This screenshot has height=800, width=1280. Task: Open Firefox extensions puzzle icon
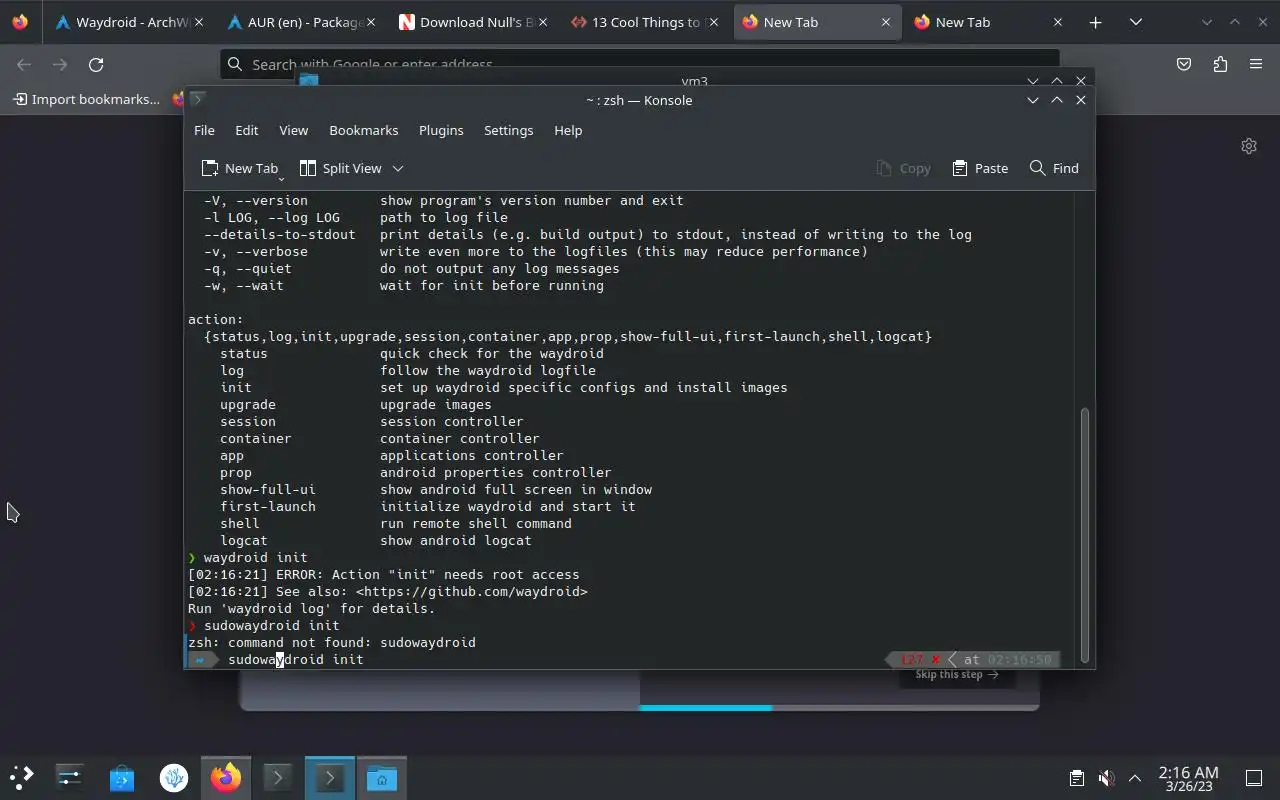pyautogui.click(x=1220, y=64)
